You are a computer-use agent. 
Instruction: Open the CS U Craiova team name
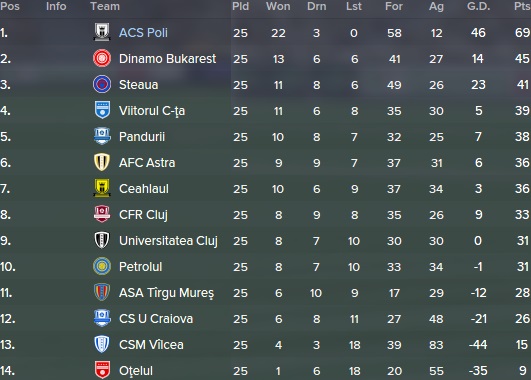click(156, 319)
